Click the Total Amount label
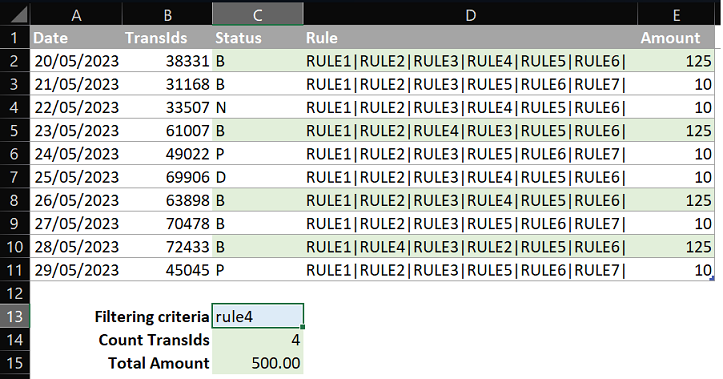The height and width of the screenshot is (379, 723). (x=159, y=363)
